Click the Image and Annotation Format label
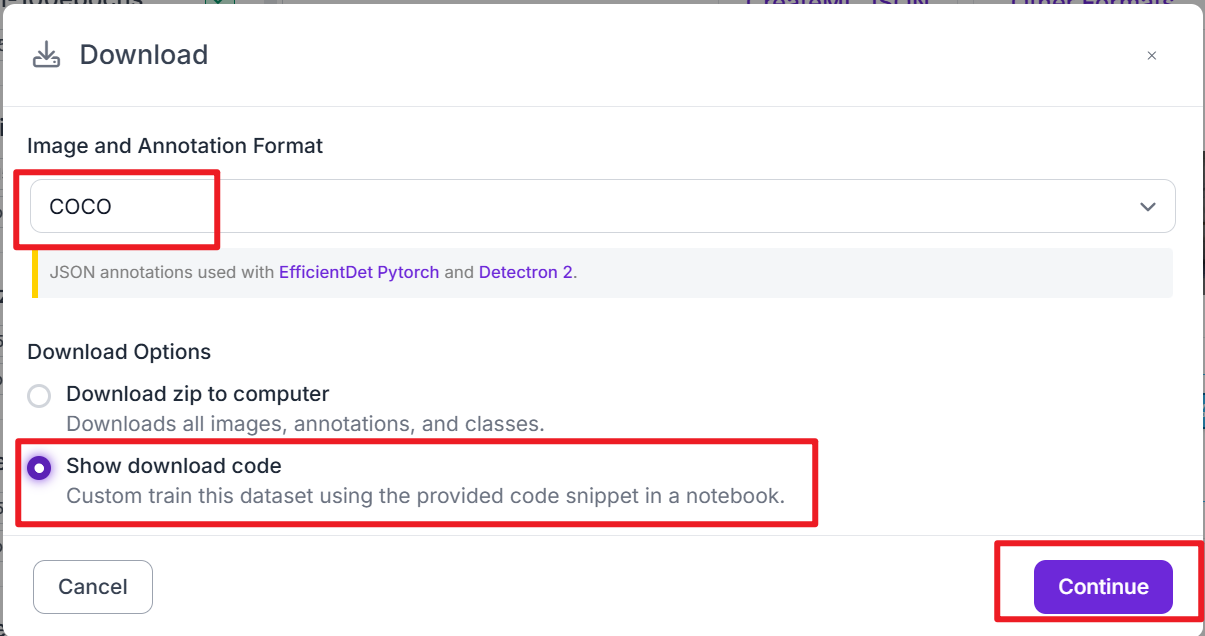 (x=175, y=146)
